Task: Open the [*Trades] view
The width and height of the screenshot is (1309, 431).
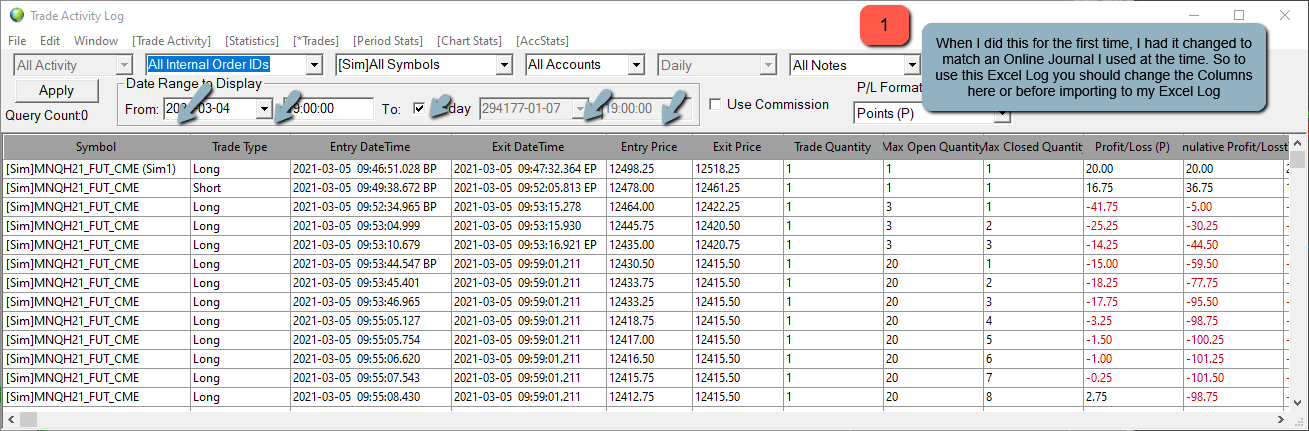Action: pos(316,41)
